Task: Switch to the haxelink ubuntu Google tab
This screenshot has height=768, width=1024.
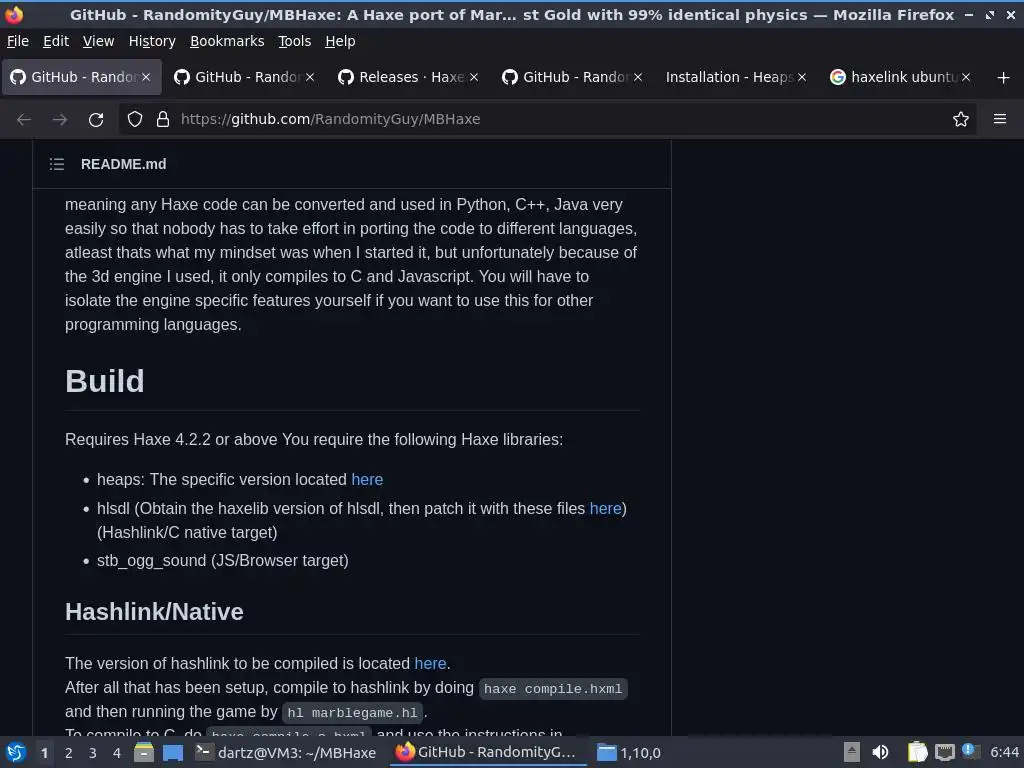Action: pyautogui.click(x=900, y=77)
